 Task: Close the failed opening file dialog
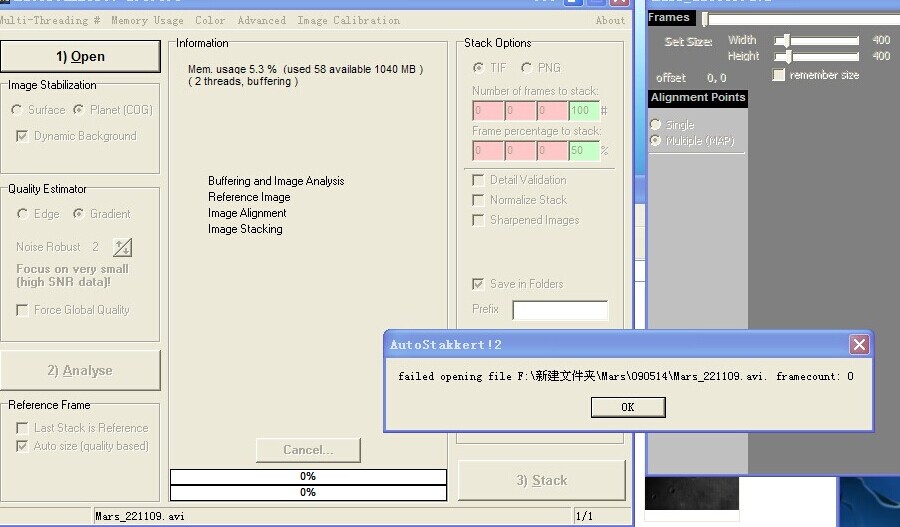859,344
